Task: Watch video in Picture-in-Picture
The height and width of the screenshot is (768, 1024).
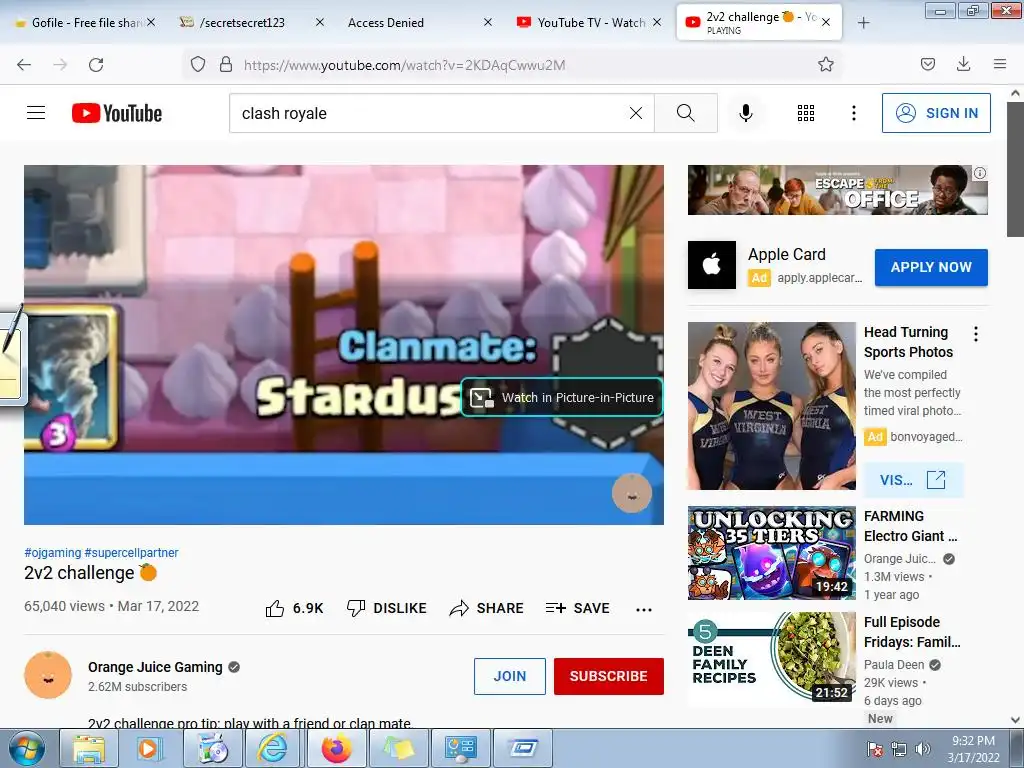Action: point(562,397)
